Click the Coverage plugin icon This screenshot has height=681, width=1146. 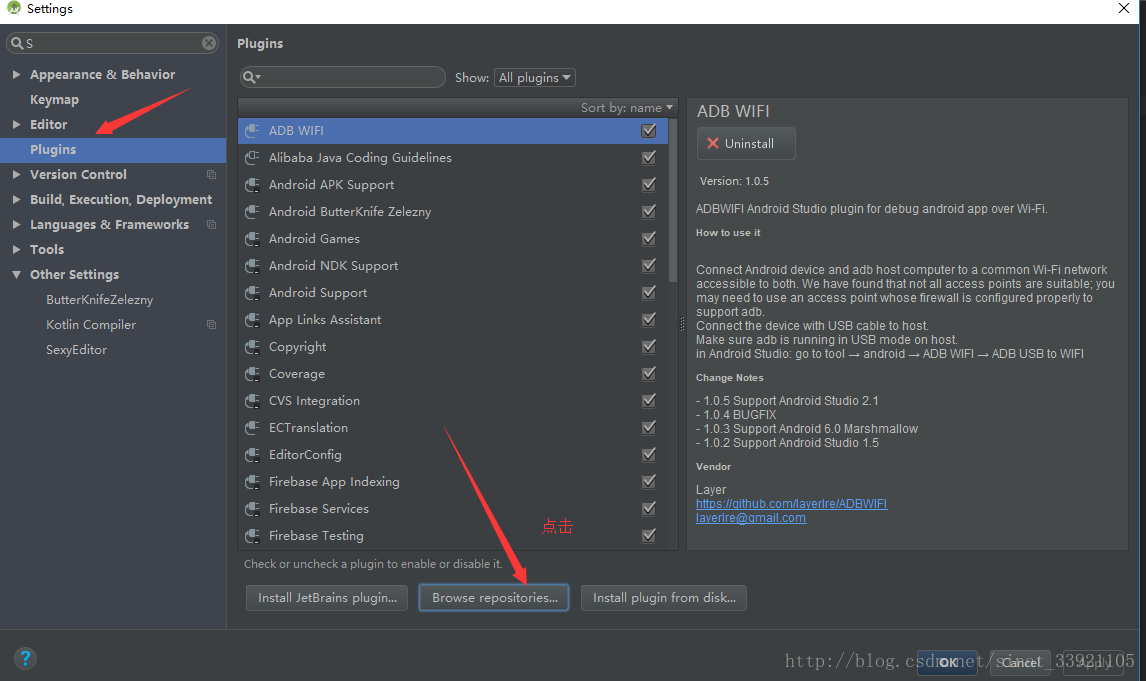pyautogui.click(x=252, y=374)
